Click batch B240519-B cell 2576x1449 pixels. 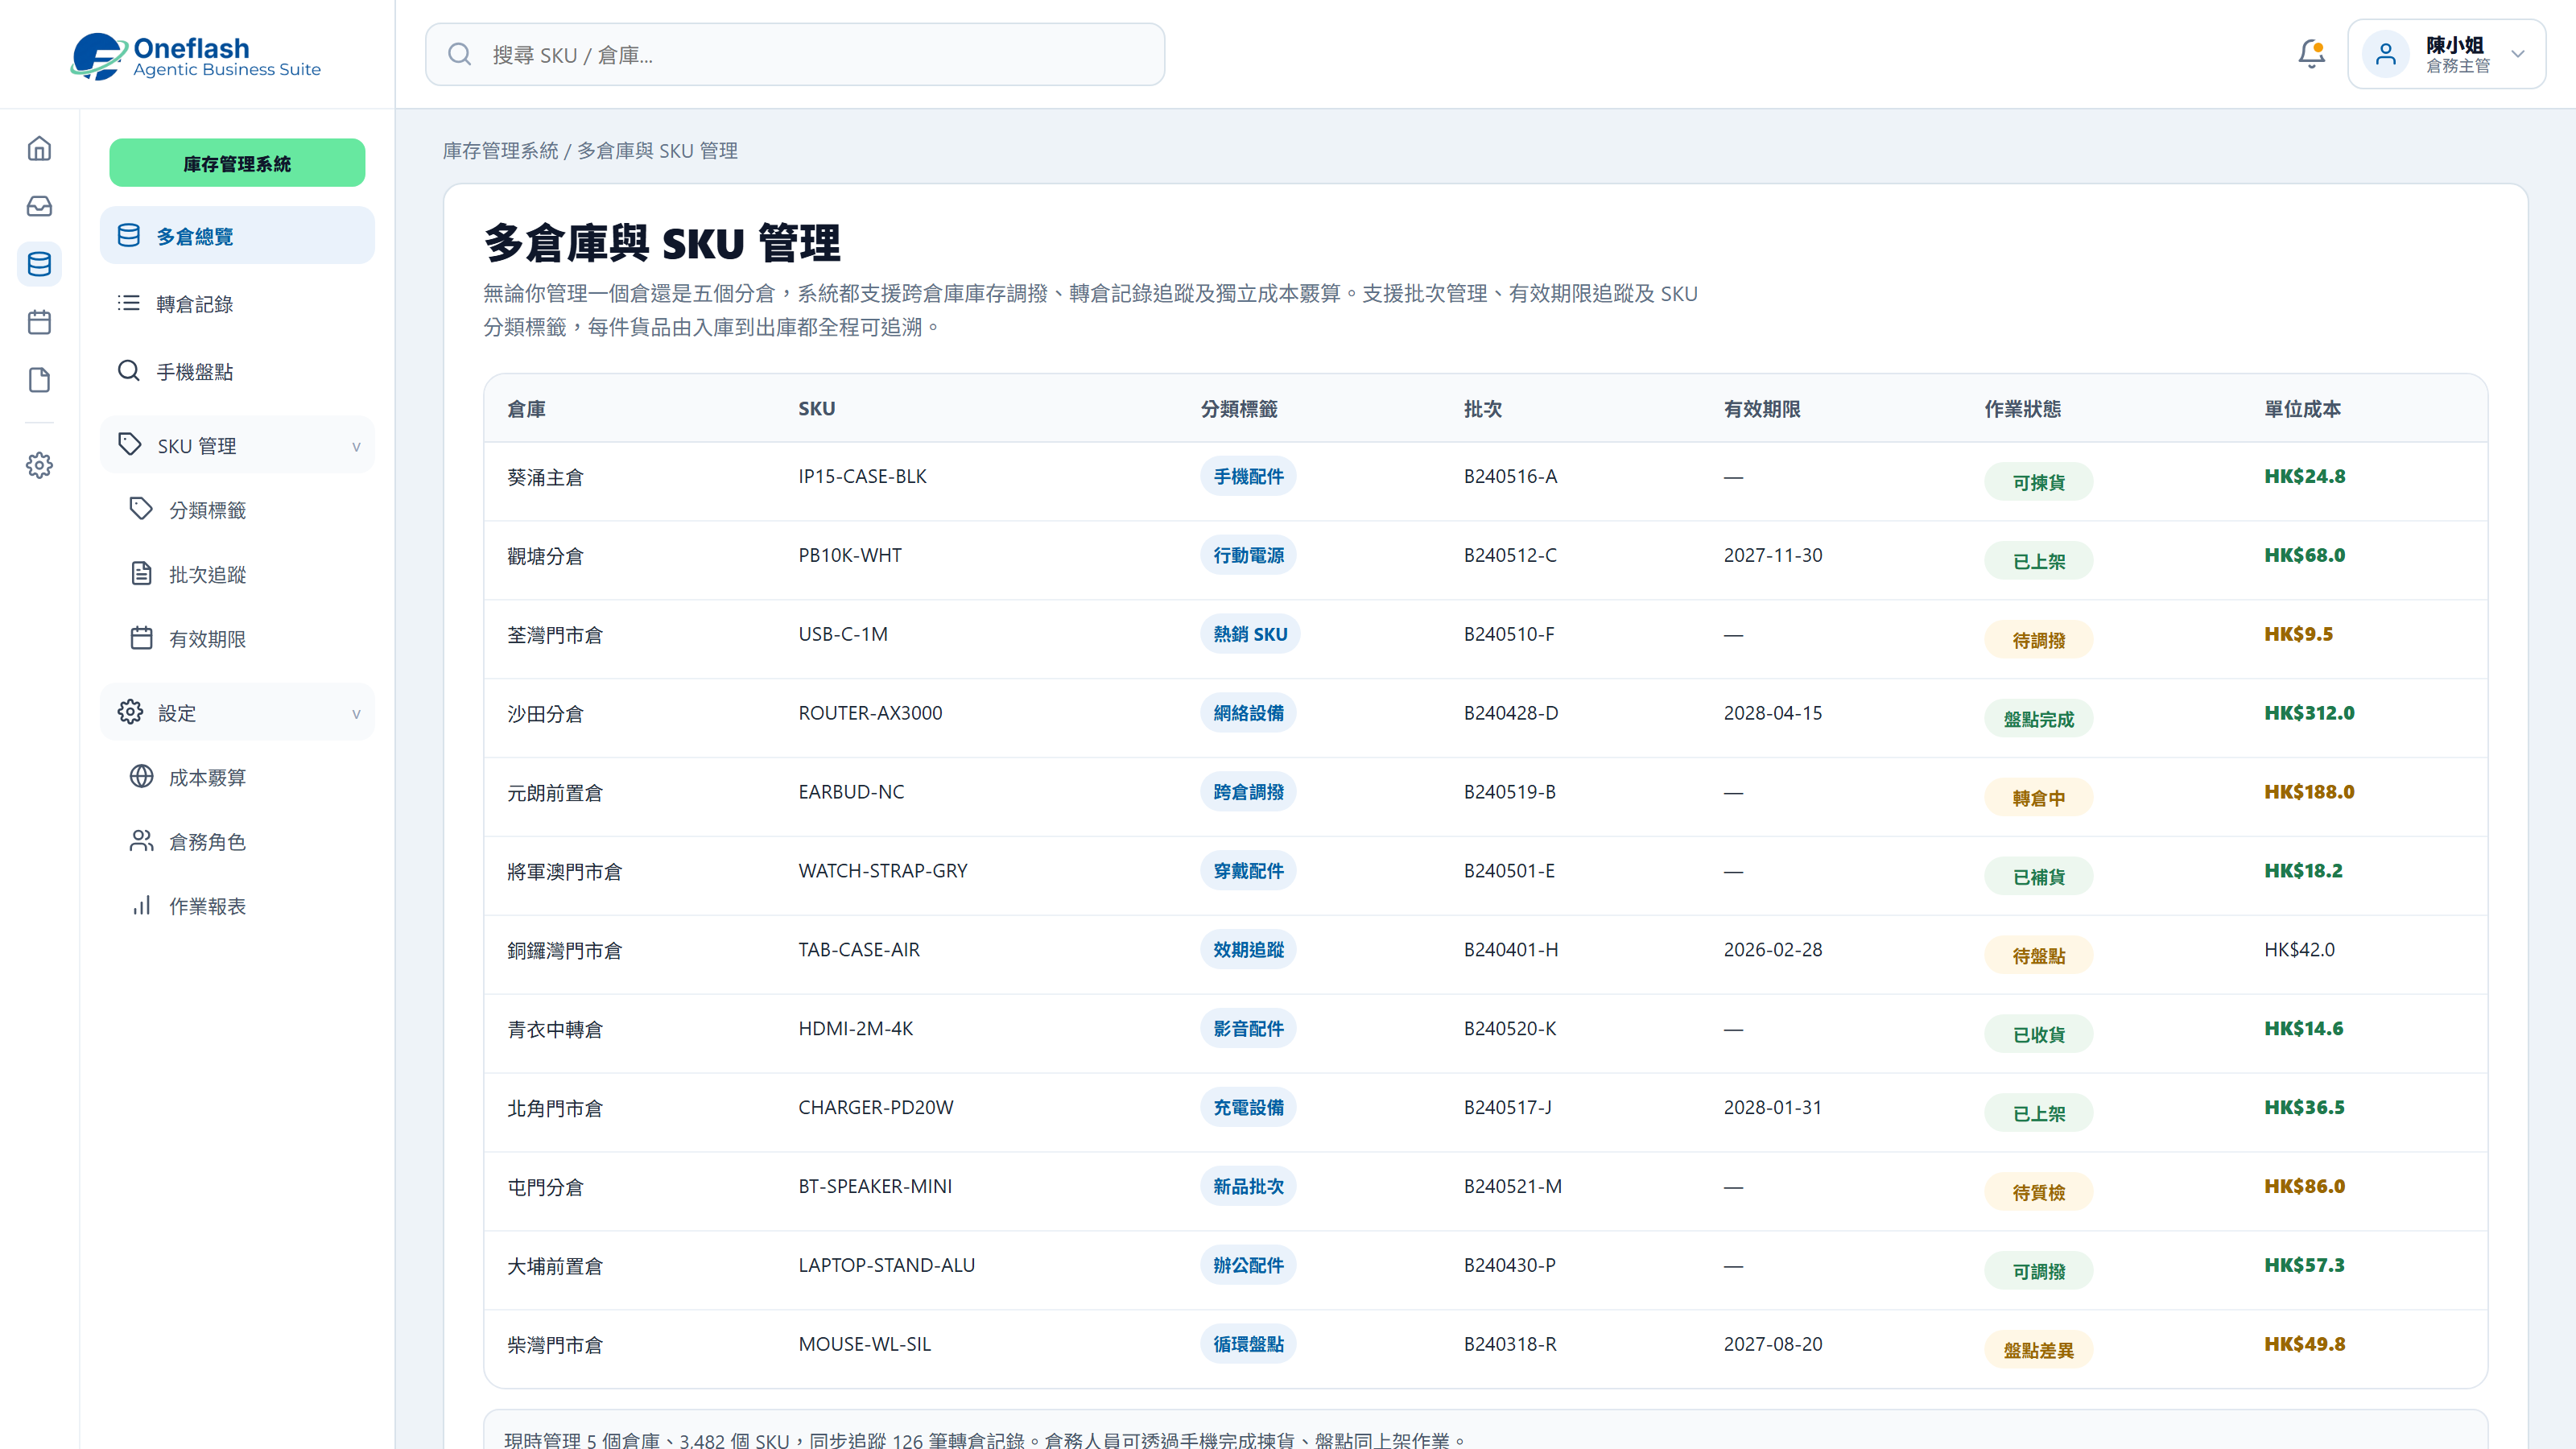[1509, 792]
